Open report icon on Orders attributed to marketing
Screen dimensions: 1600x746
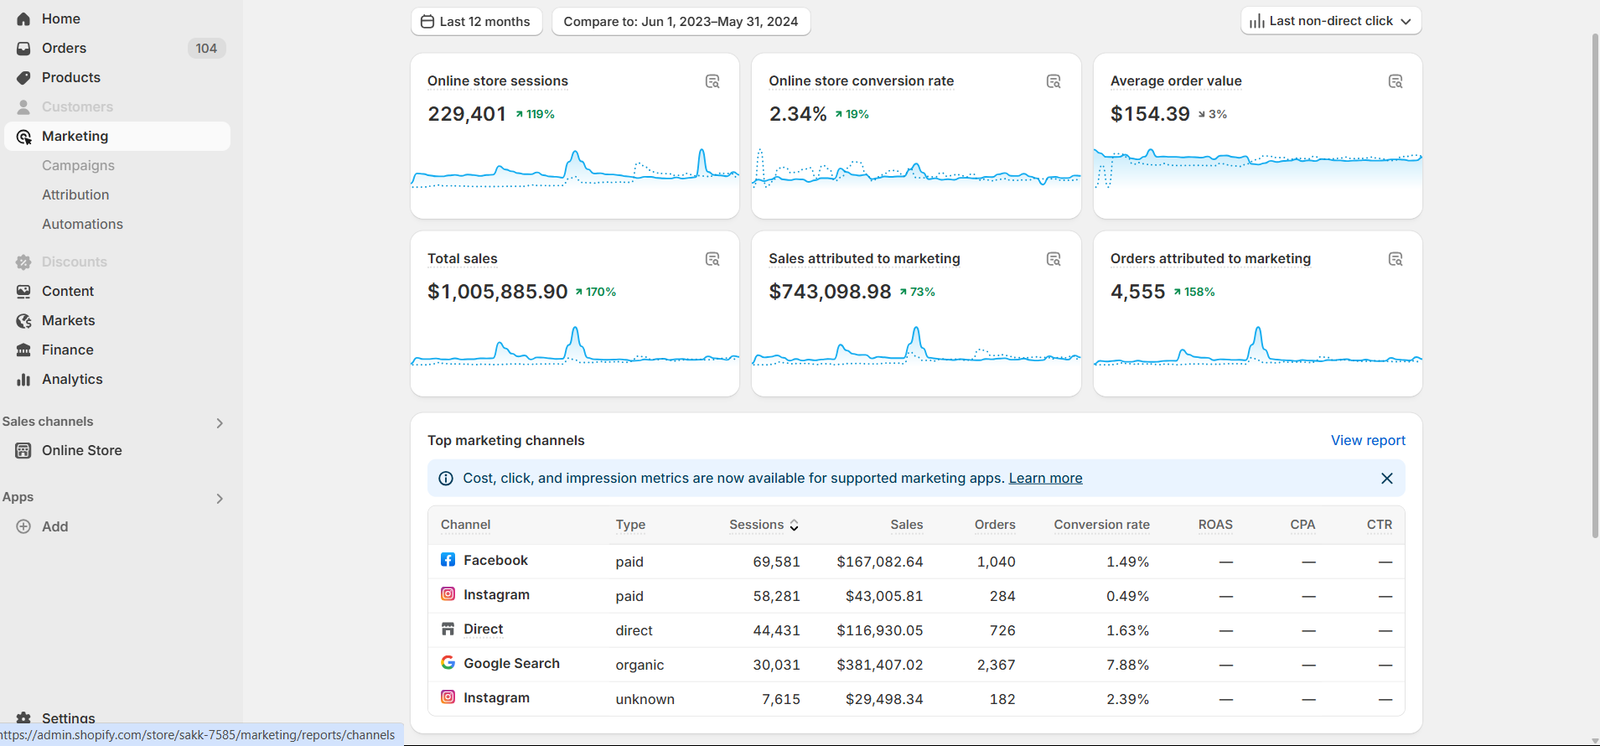pos(1395,259)
